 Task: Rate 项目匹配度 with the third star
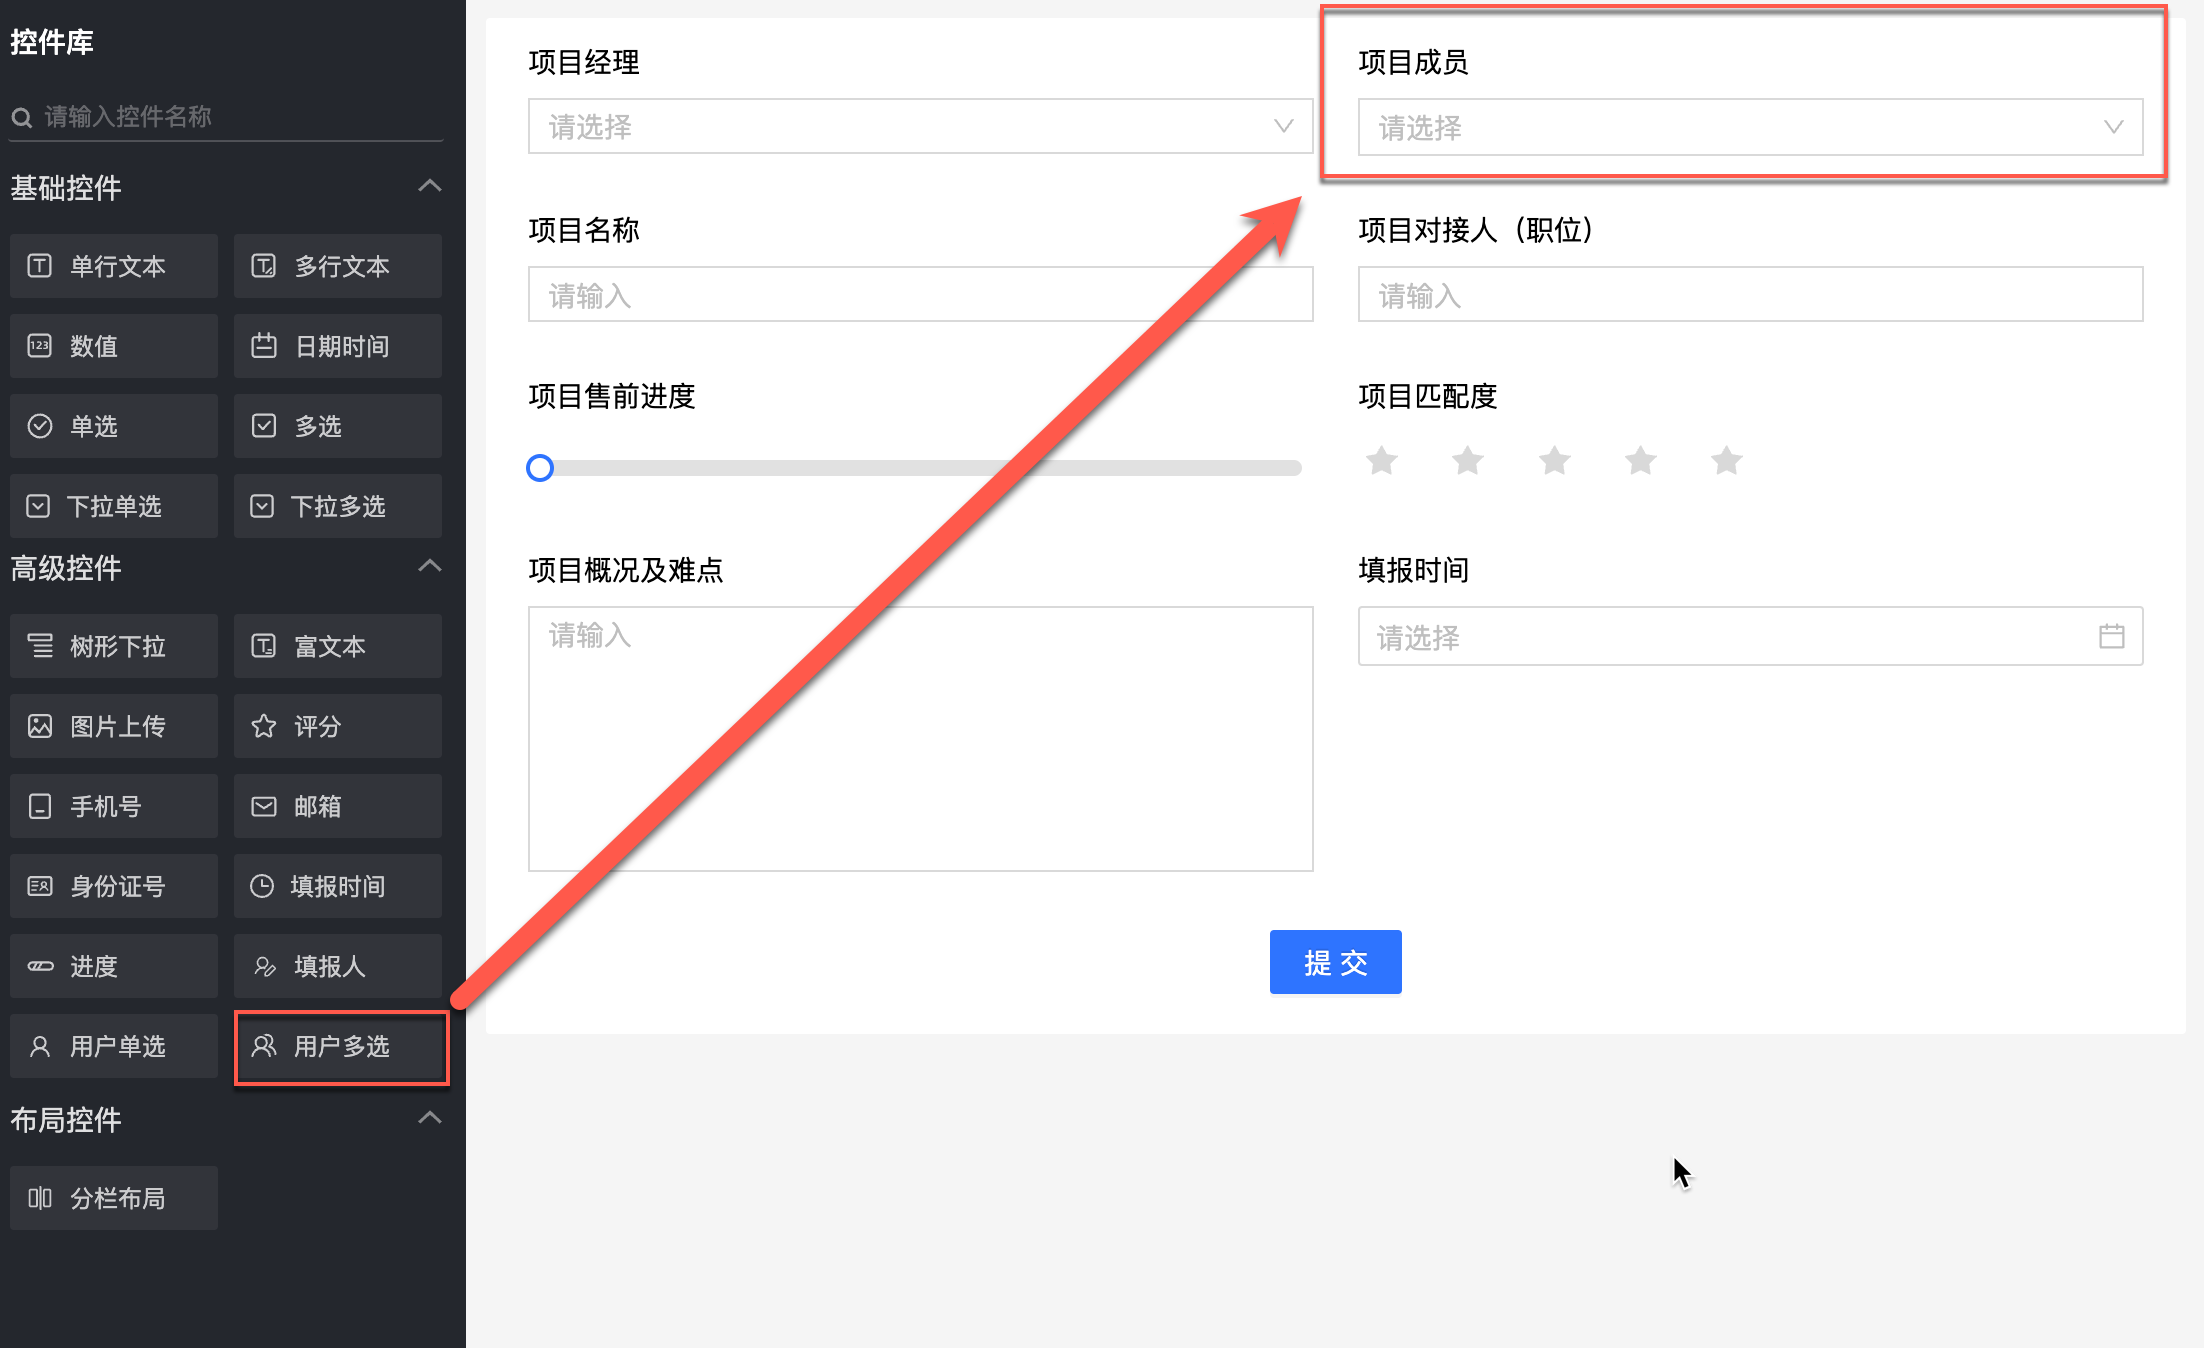(x=1554, y=461)
